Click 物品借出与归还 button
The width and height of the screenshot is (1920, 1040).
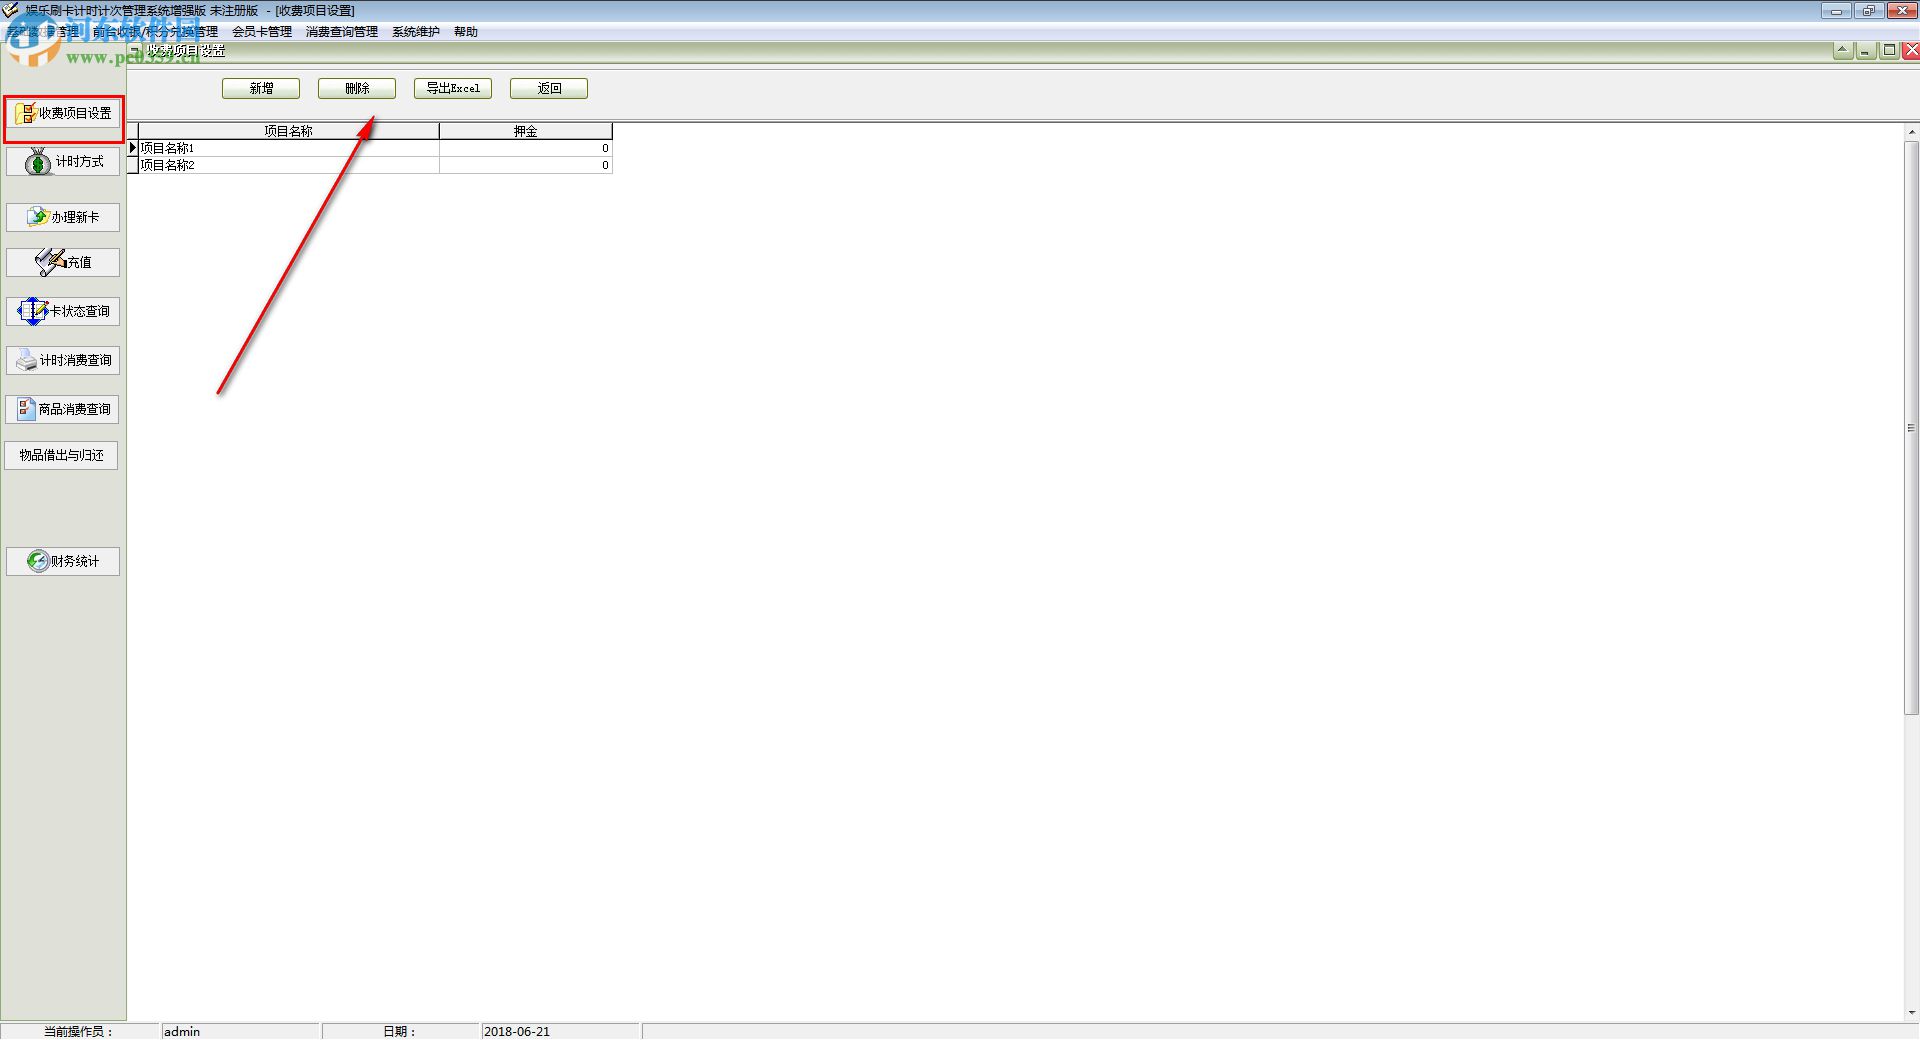click(x=62, y=456)
